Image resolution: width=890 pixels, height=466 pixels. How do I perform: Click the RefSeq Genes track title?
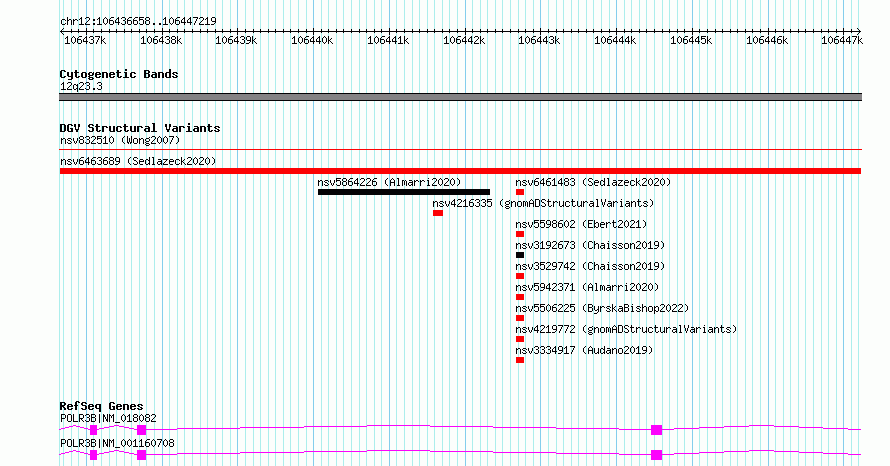click(101, 406)
